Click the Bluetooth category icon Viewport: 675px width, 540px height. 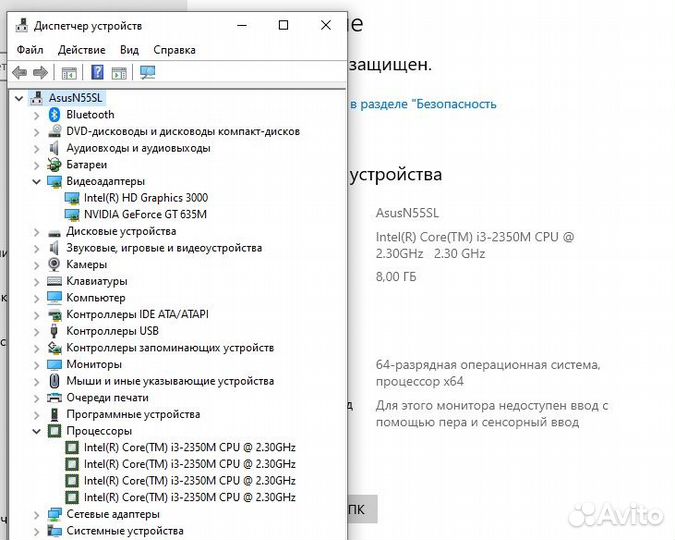point(54,115)
